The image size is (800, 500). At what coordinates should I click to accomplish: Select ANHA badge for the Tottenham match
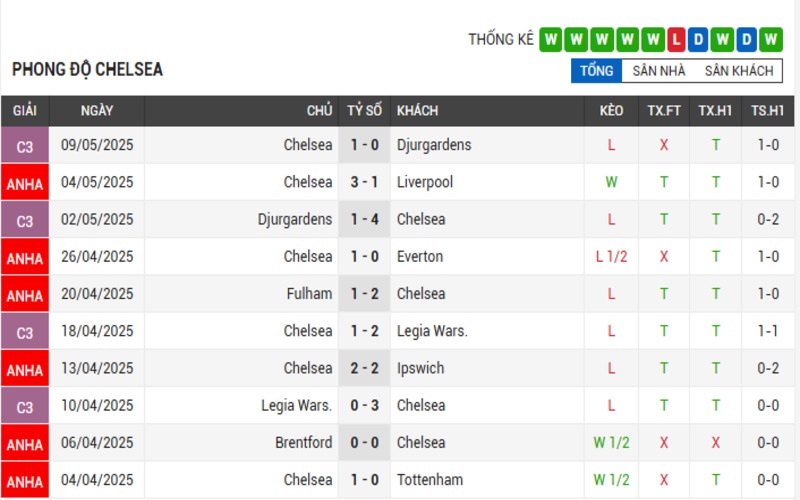(25, 481)
